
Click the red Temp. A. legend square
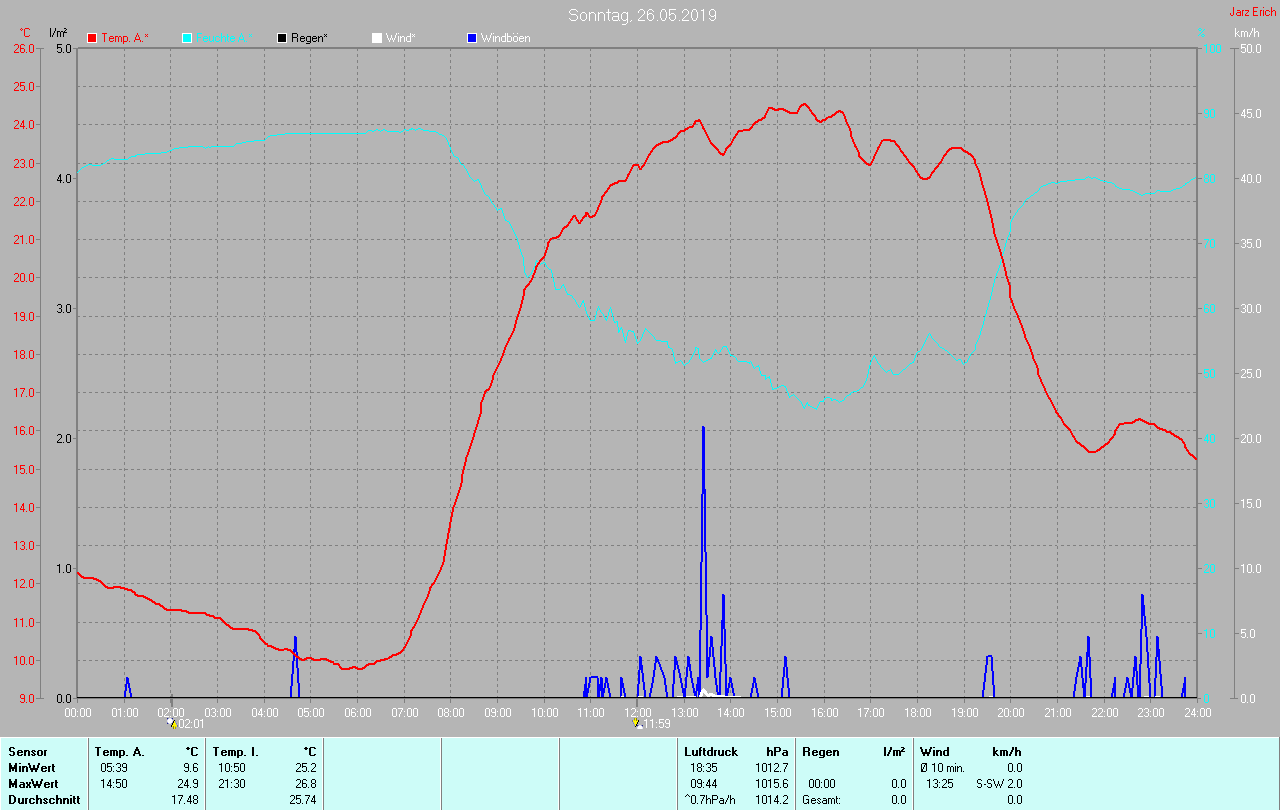(92, 38)
